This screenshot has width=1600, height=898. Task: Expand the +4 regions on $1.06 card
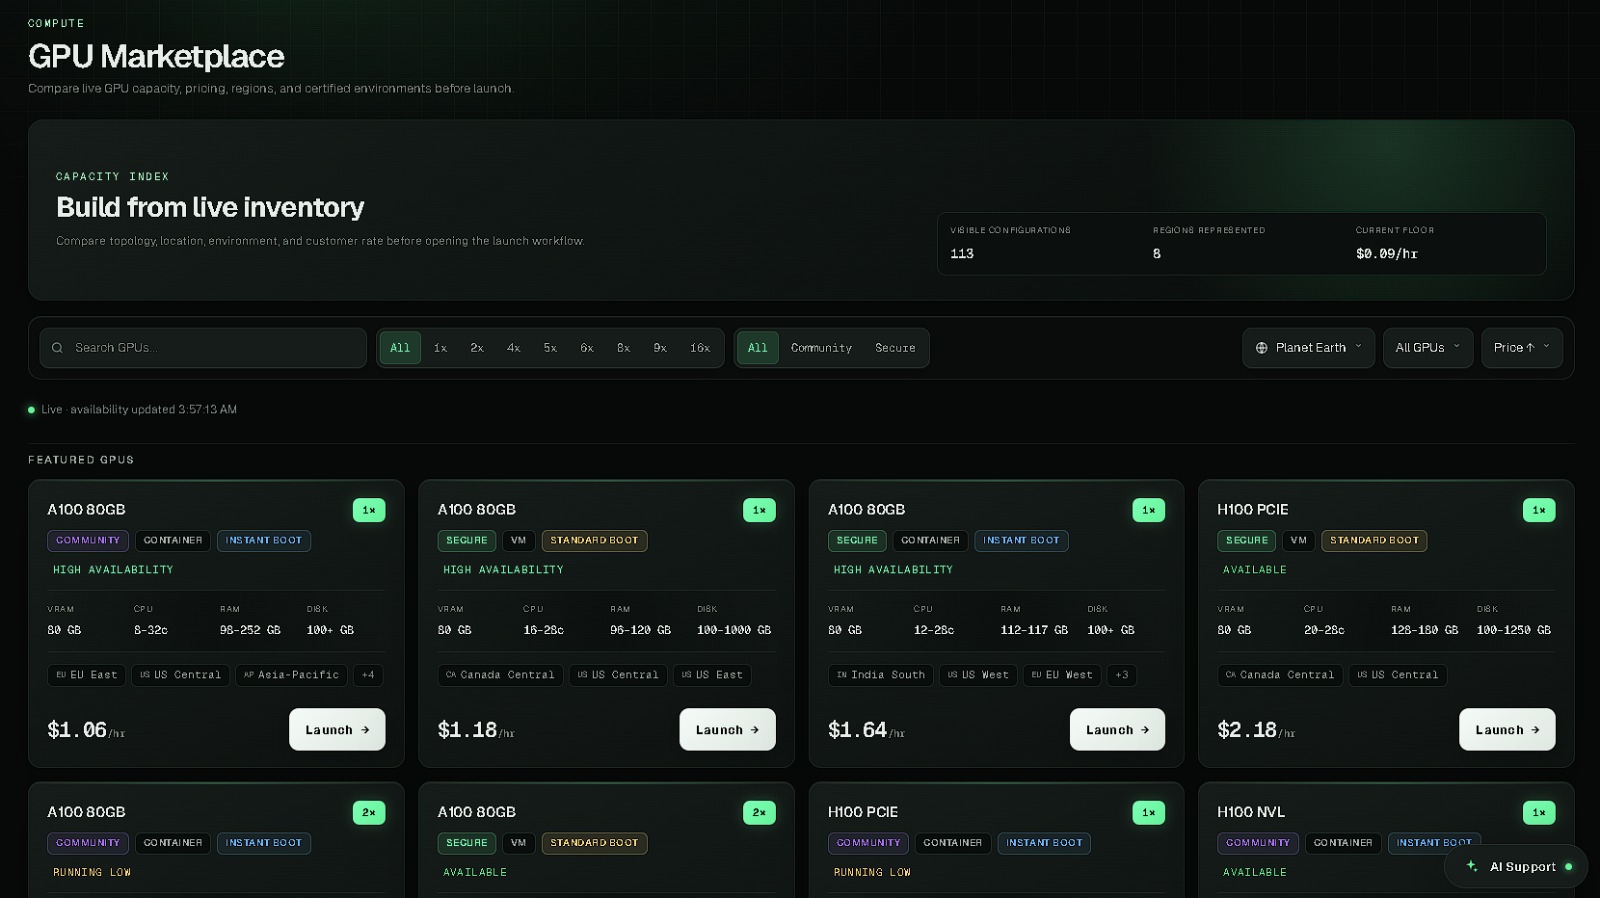tap(368, 675)
